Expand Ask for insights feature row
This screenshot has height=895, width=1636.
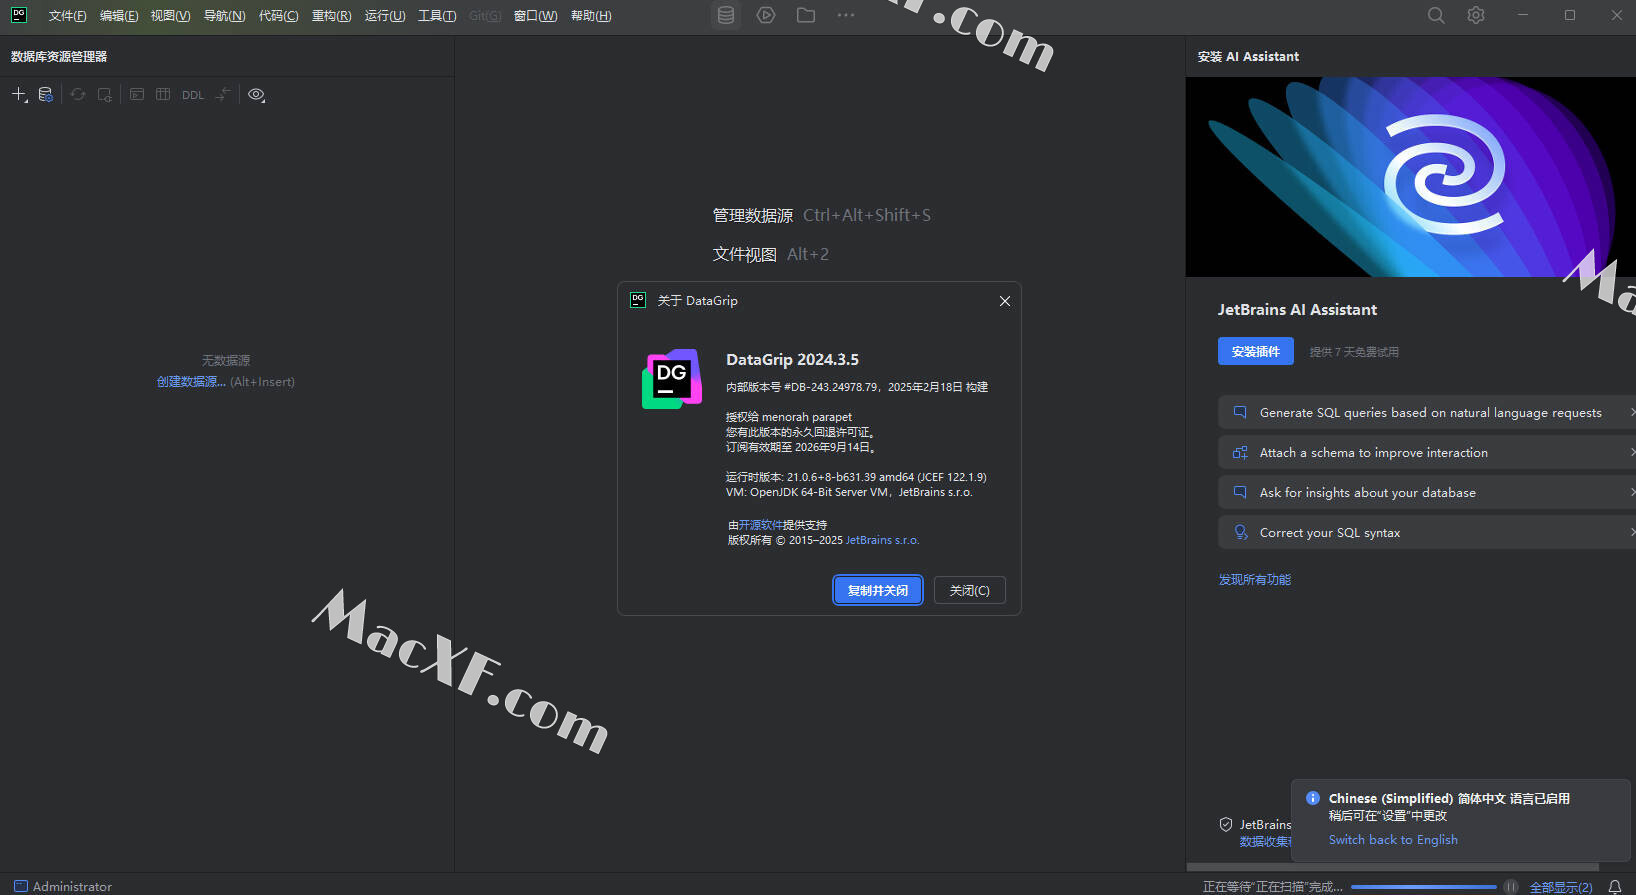(1427, 492)
